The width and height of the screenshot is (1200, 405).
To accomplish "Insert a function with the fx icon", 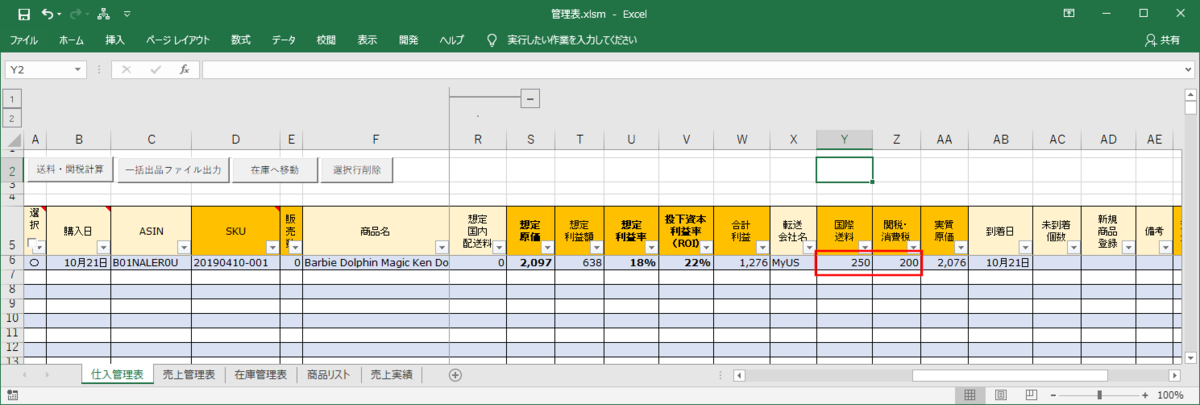I will coord(184,70).
